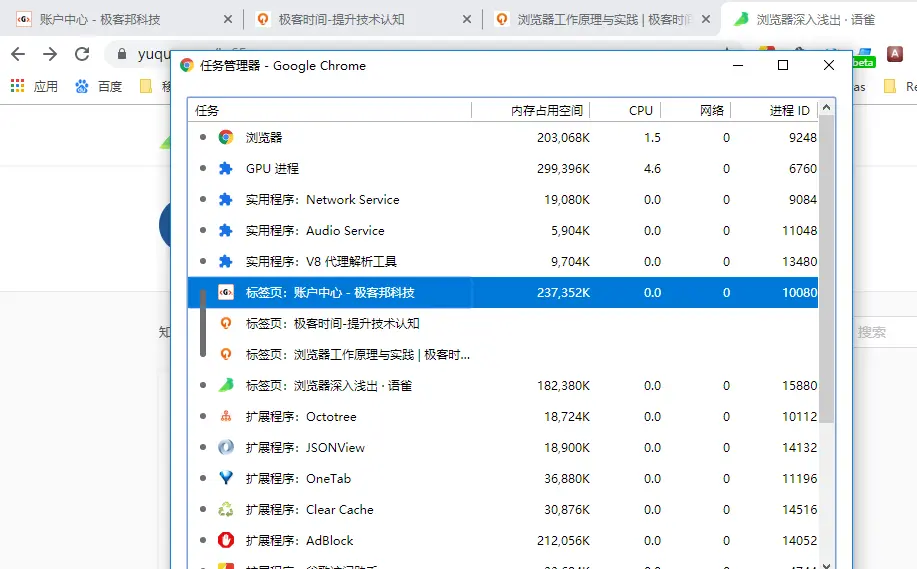Screen dimensions: 917x569
Task: Click memory value 299,396K
Action: (x=563, y=168)
